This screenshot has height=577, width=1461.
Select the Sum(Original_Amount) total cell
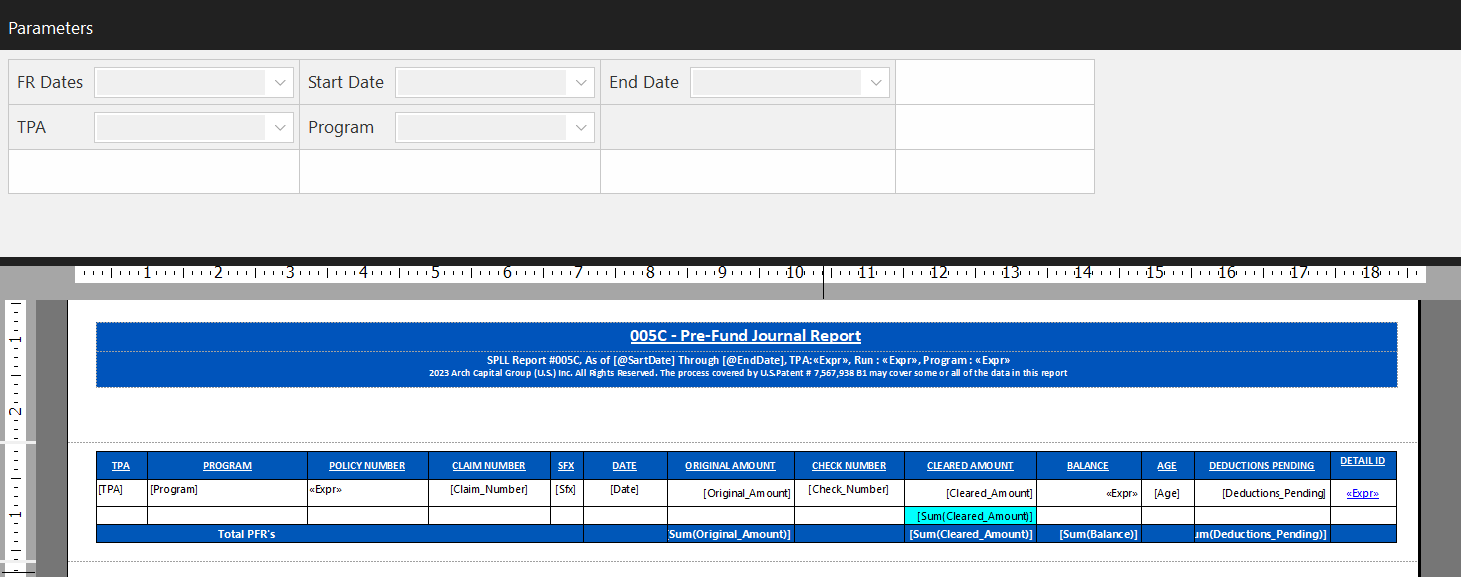pyautogui.click(x=731, y=534)
